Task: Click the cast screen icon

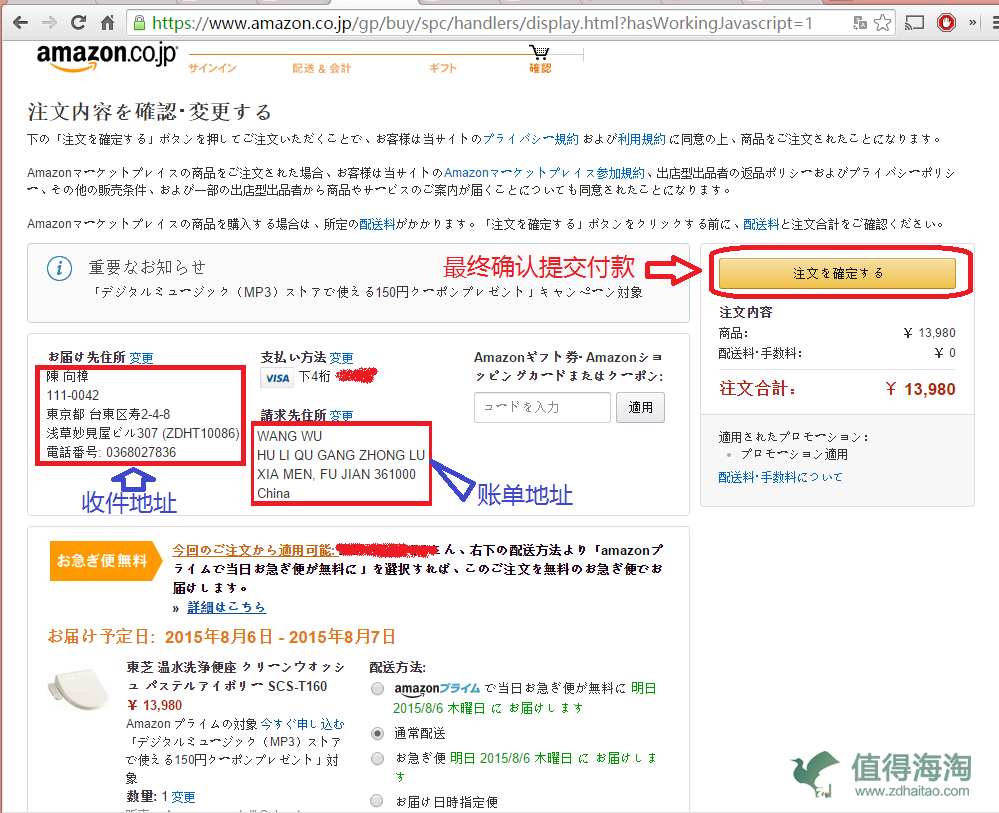Action: coord(914,24)
